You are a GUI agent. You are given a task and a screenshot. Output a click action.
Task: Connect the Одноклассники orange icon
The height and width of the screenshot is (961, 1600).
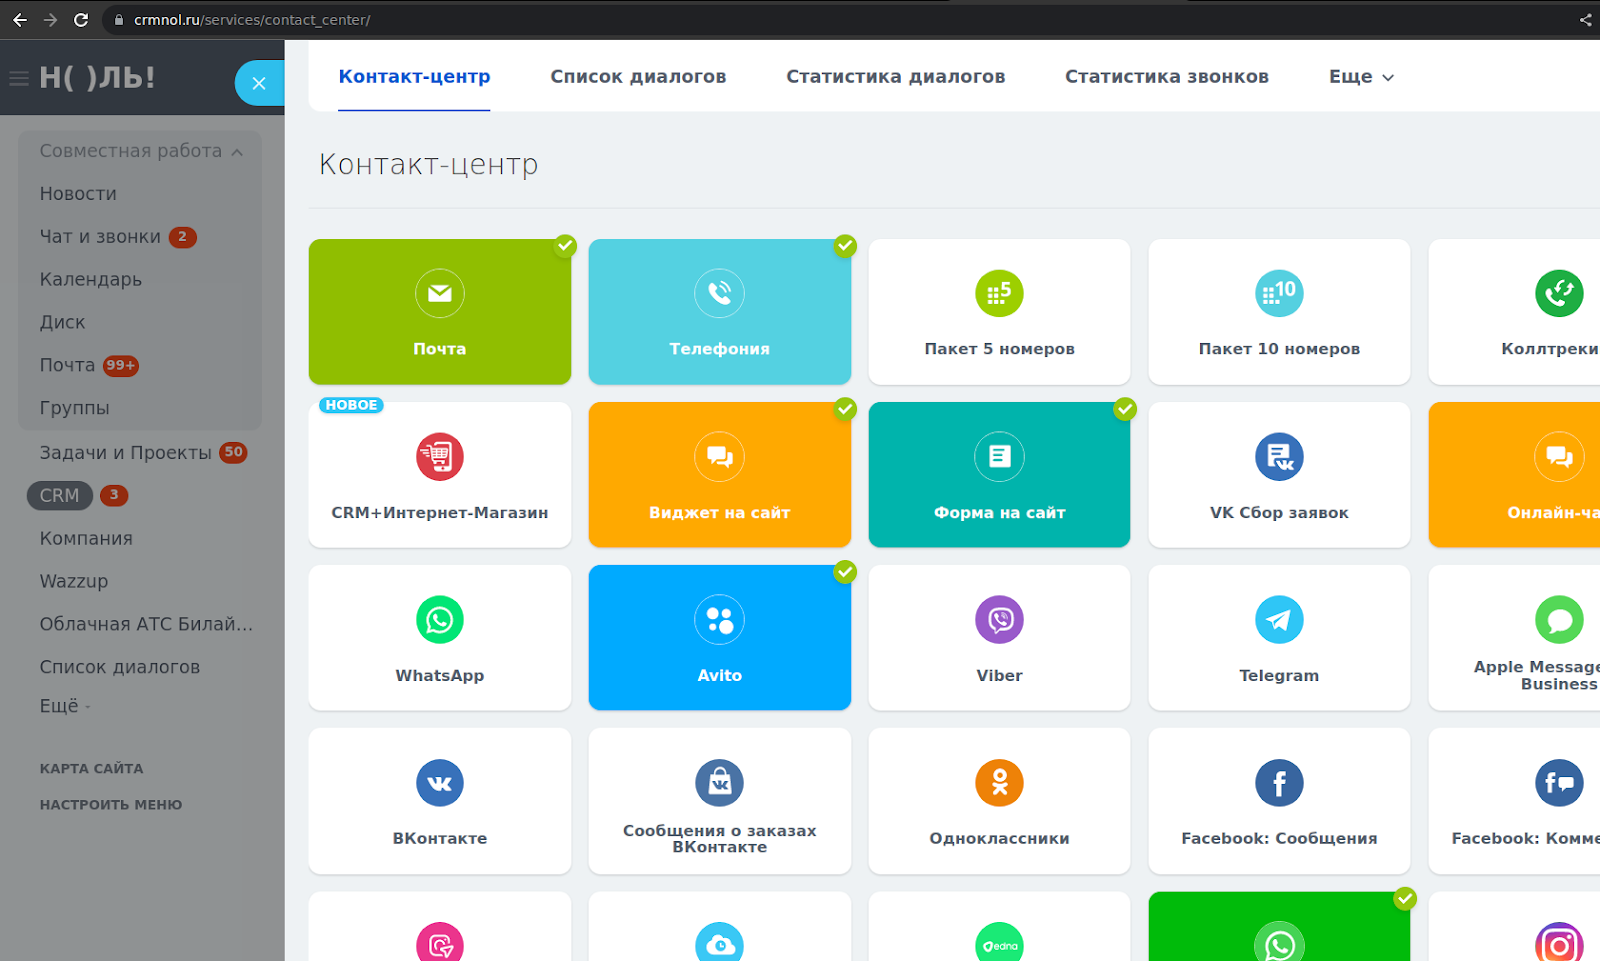coord(1000,783)
